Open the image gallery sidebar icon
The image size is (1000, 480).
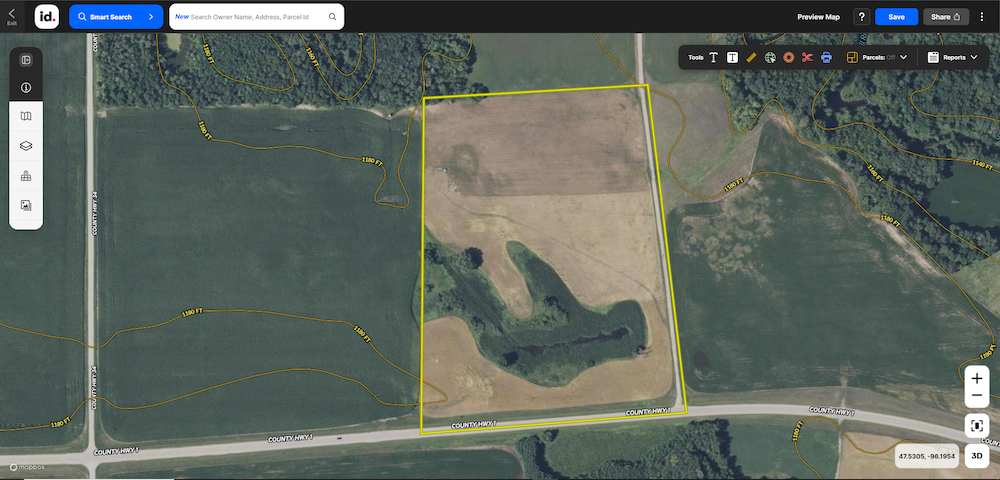coord(26,205)
